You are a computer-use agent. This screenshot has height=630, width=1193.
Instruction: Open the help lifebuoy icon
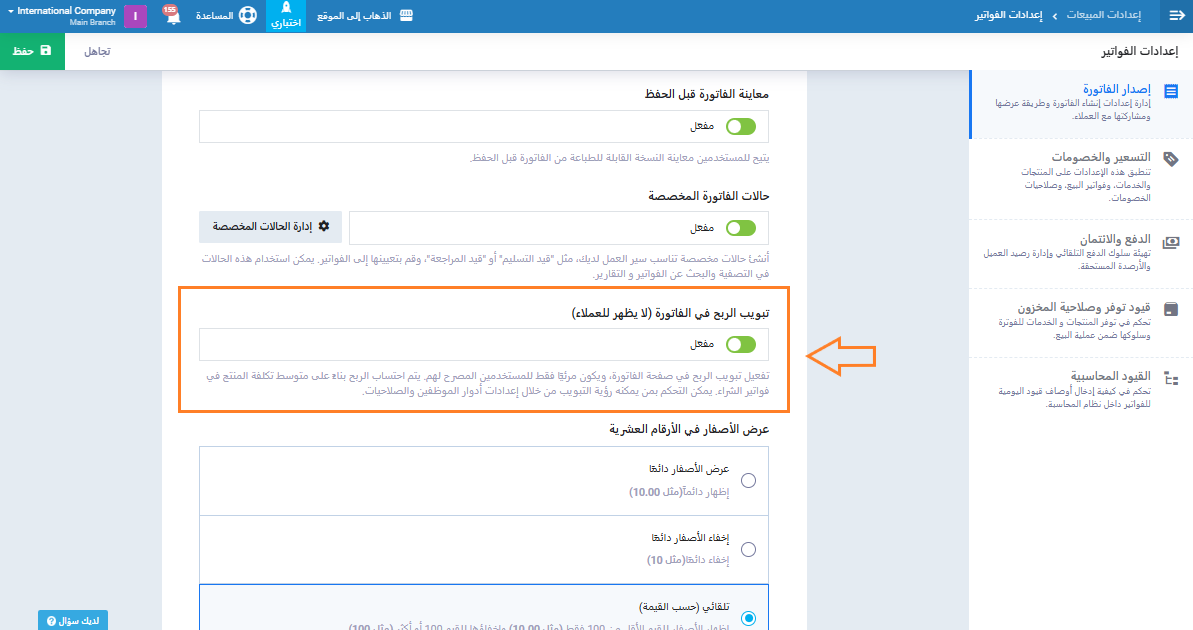248,17
